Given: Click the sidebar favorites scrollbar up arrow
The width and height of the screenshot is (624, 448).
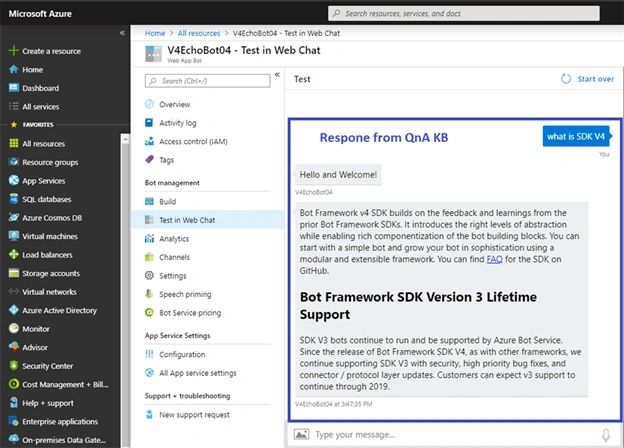Looking at the screenshot, I should 125,139.
